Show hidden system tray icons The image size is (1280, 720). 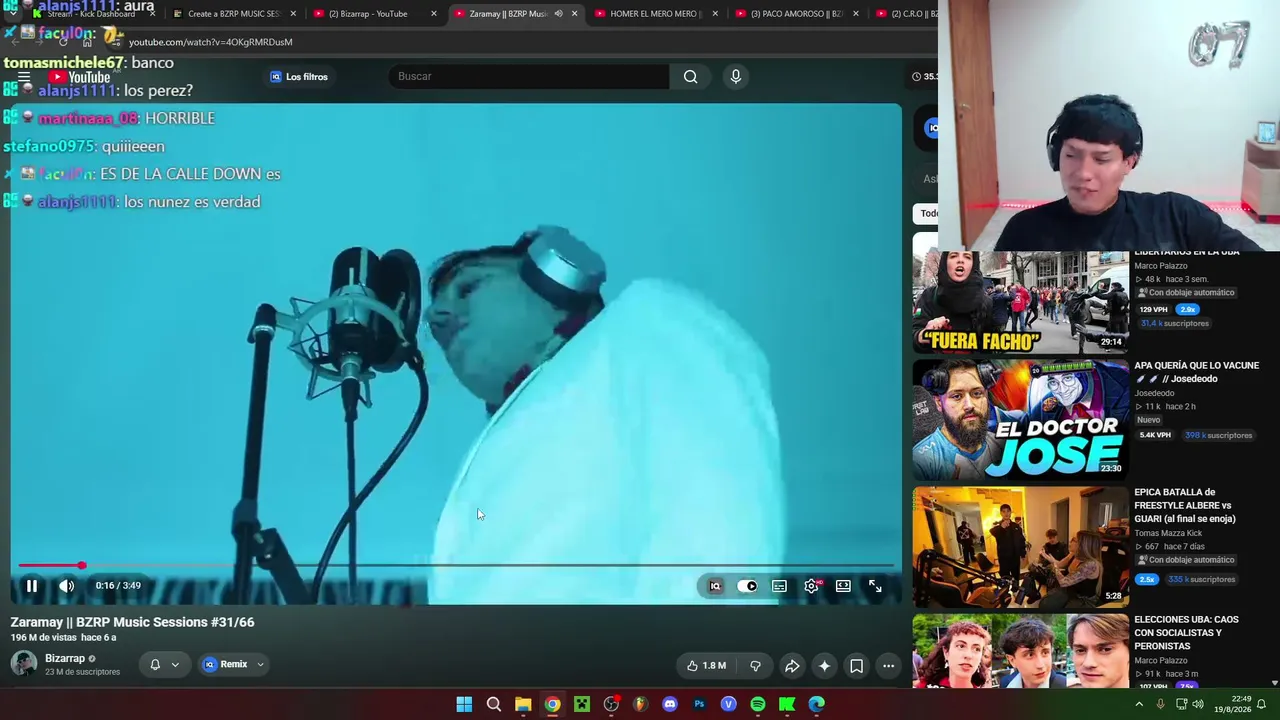(1138, 704)
